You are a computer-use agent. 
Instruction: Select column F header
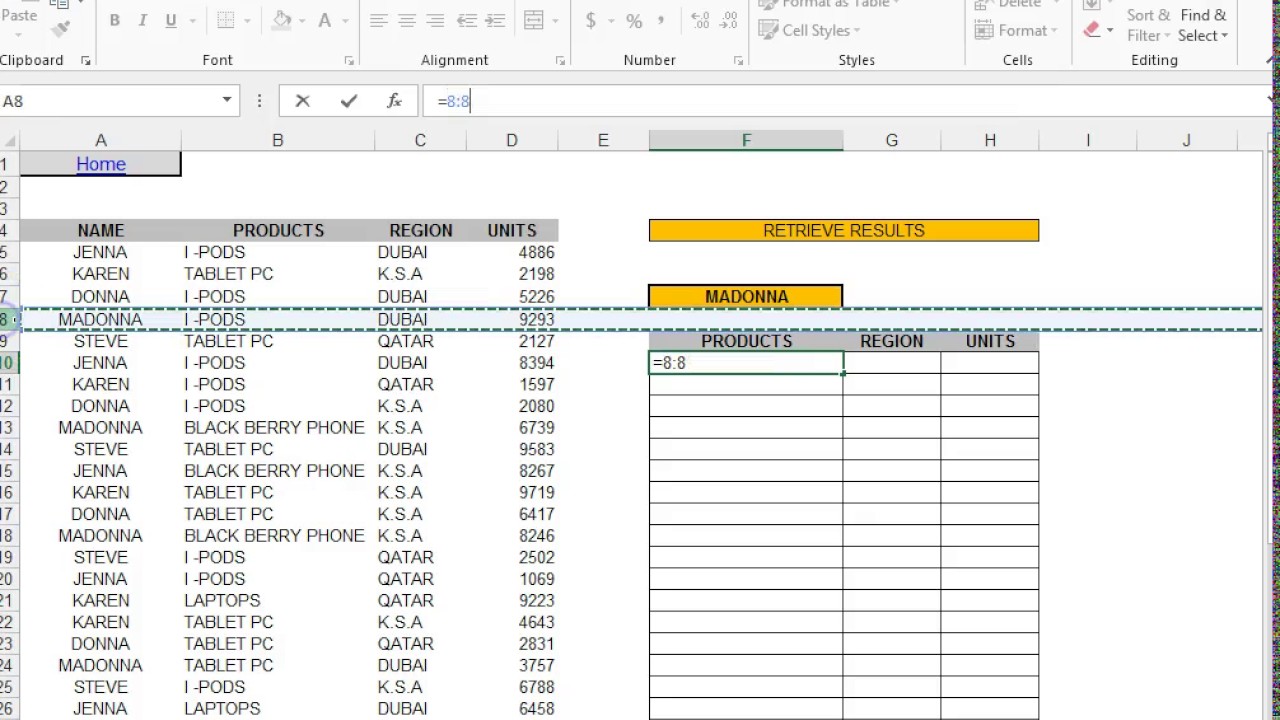point(746,141)
